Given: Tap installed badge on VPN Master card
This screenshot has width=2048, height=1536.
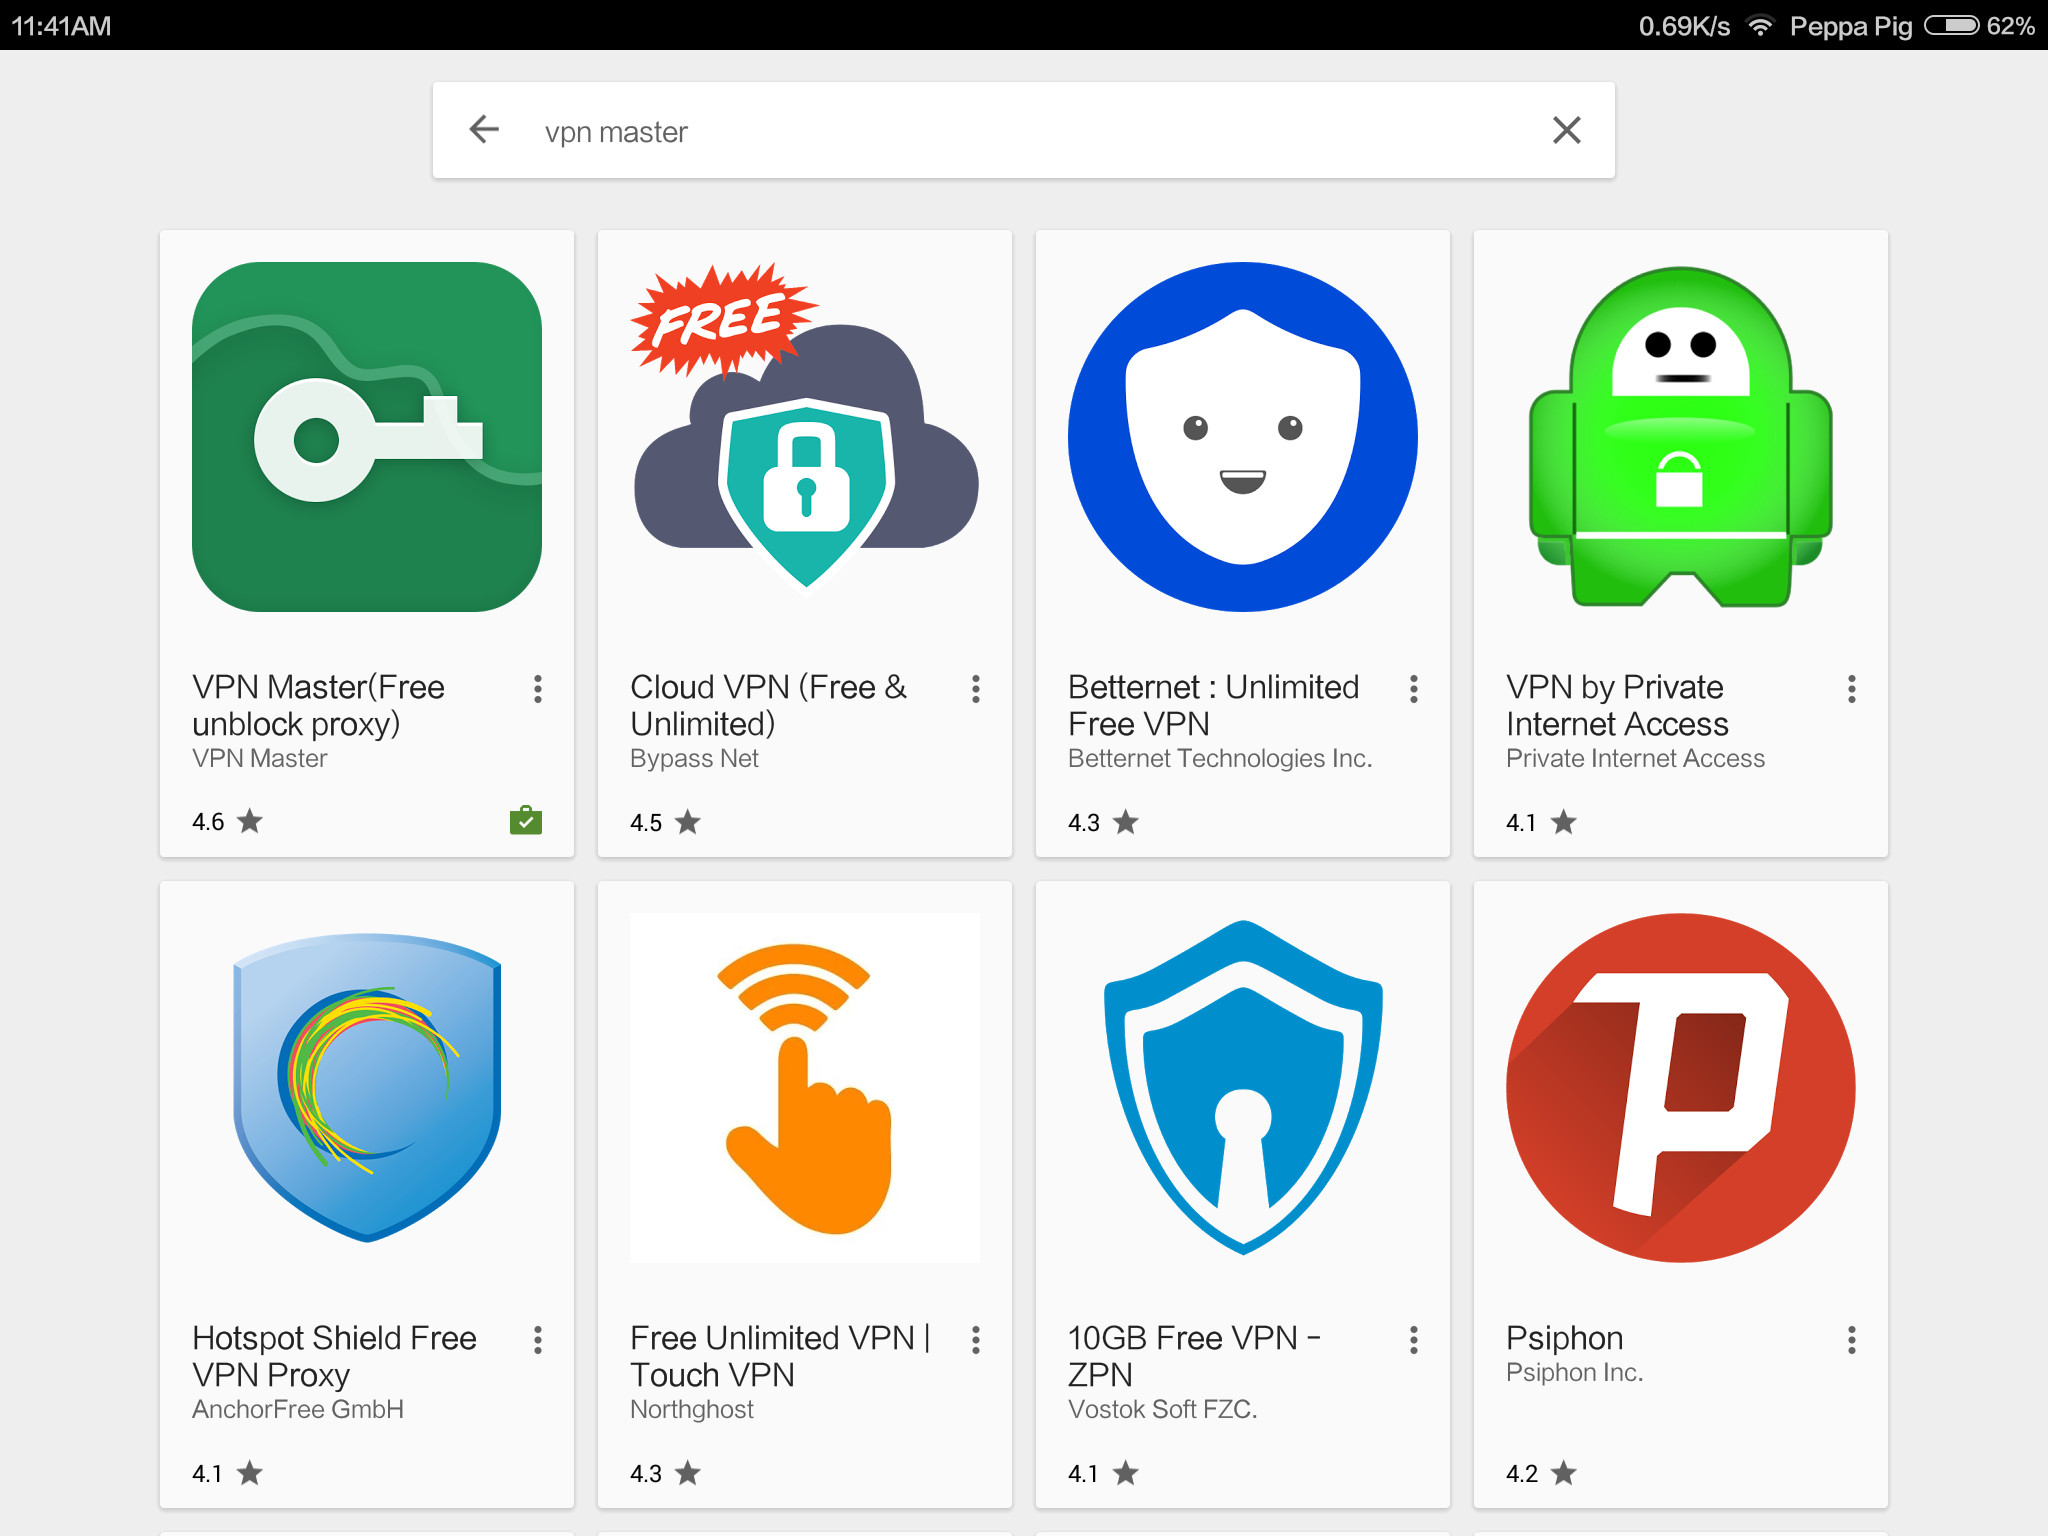Looking at the screenshot, I should point(526,820).
